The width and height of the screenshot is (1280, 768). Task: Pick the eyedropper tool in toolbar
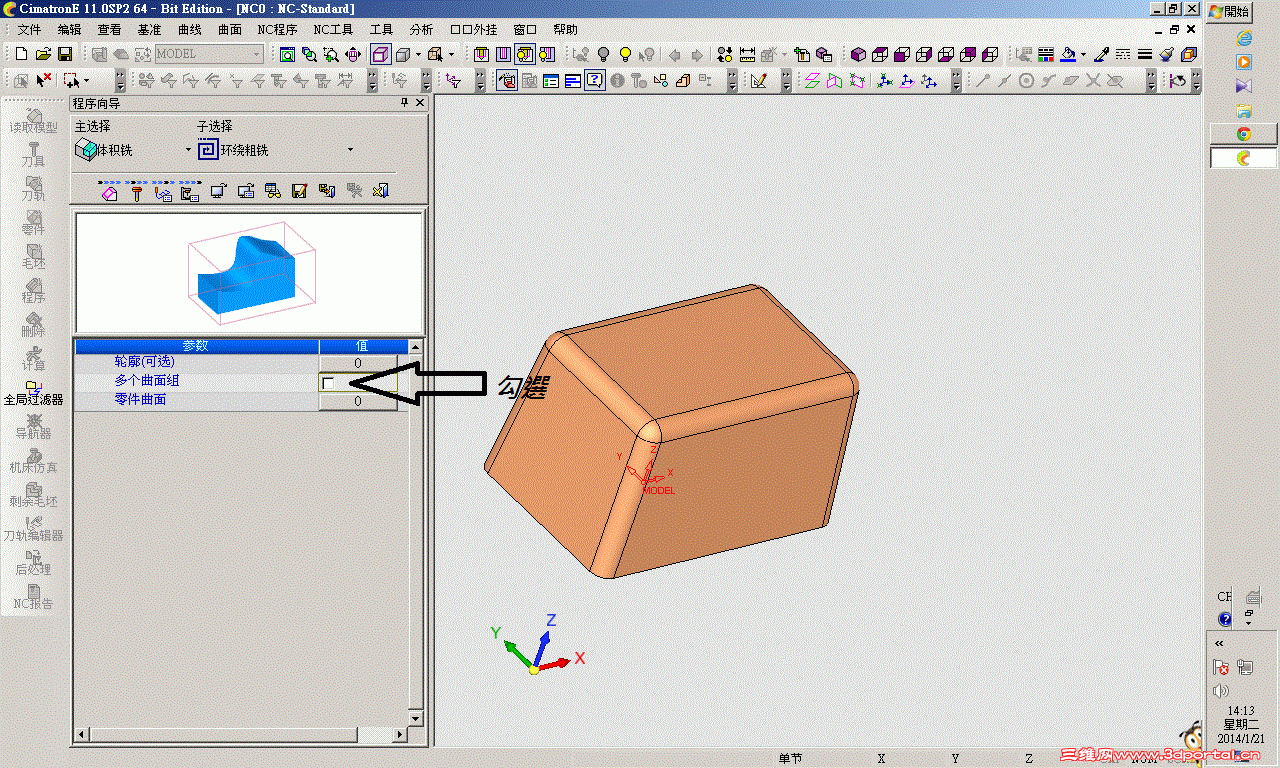1102,54
